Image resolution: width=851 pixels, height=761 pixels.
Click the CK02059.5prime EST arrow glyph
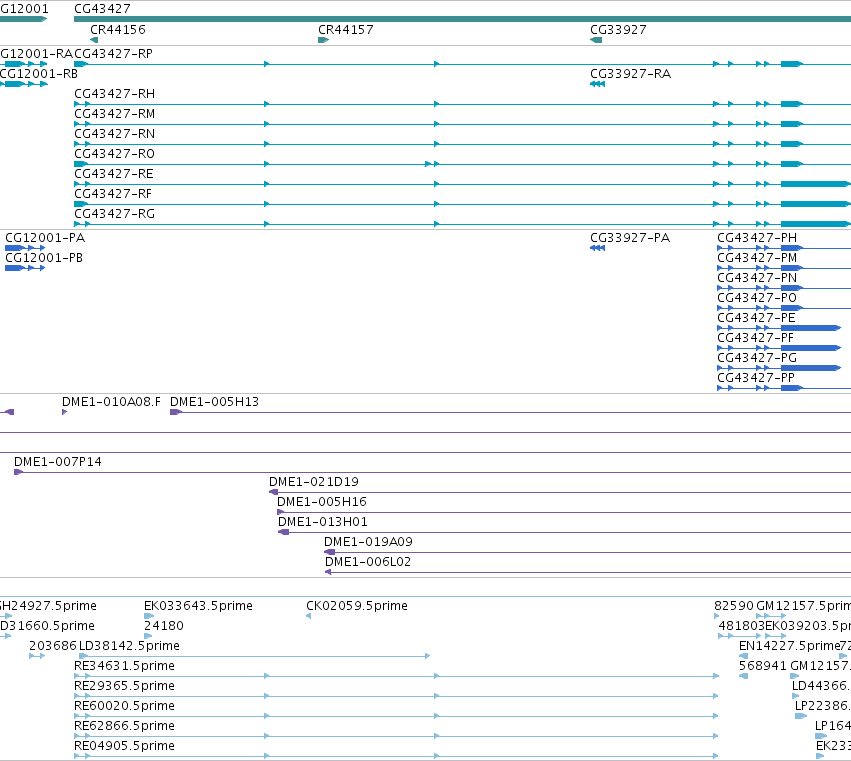[308, 617]
